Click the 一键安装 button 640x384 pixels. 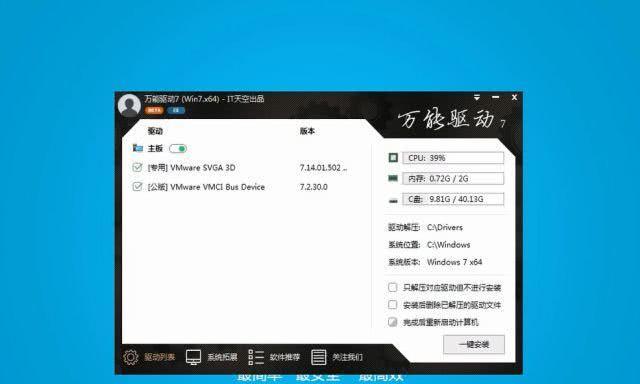pos(474,344)
